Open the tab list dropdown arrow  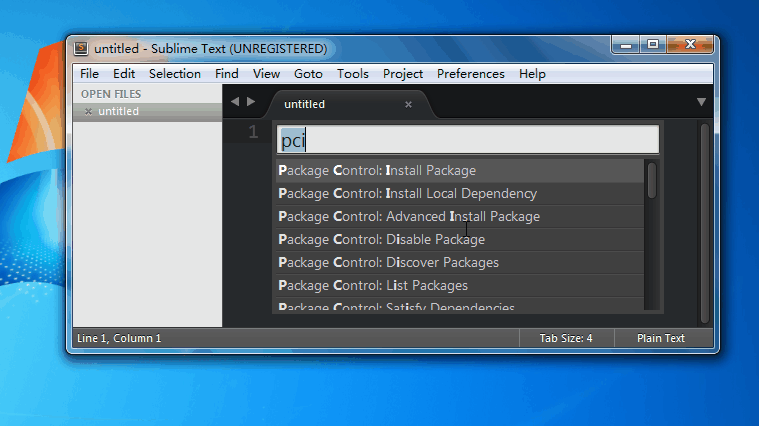click(x=701, y=102)
